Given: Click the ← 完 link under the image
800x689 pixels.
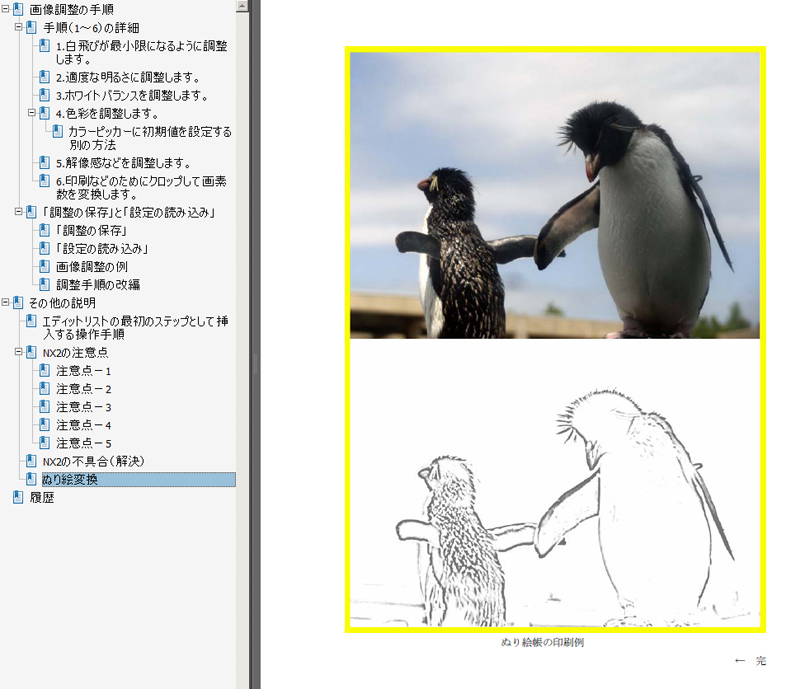Looking at the screenshot, I should tap(750, 661).
